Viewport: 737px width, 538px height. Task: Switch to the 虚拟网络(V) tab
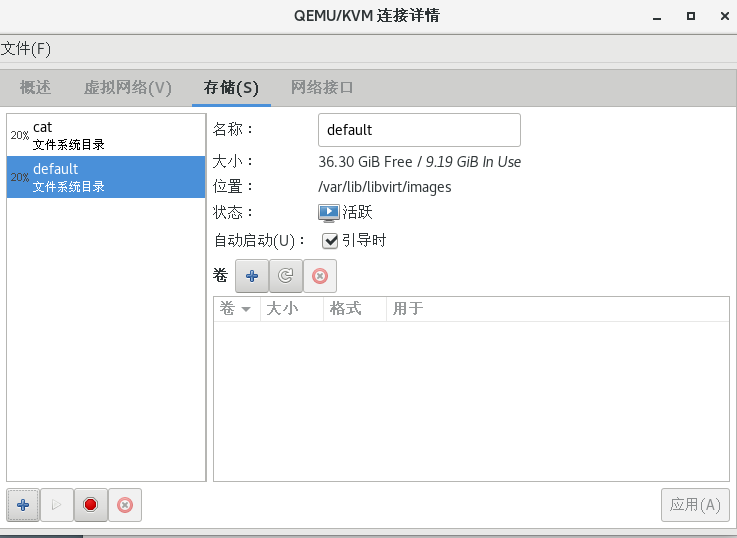pyautogui.click(x=127, y=87)
